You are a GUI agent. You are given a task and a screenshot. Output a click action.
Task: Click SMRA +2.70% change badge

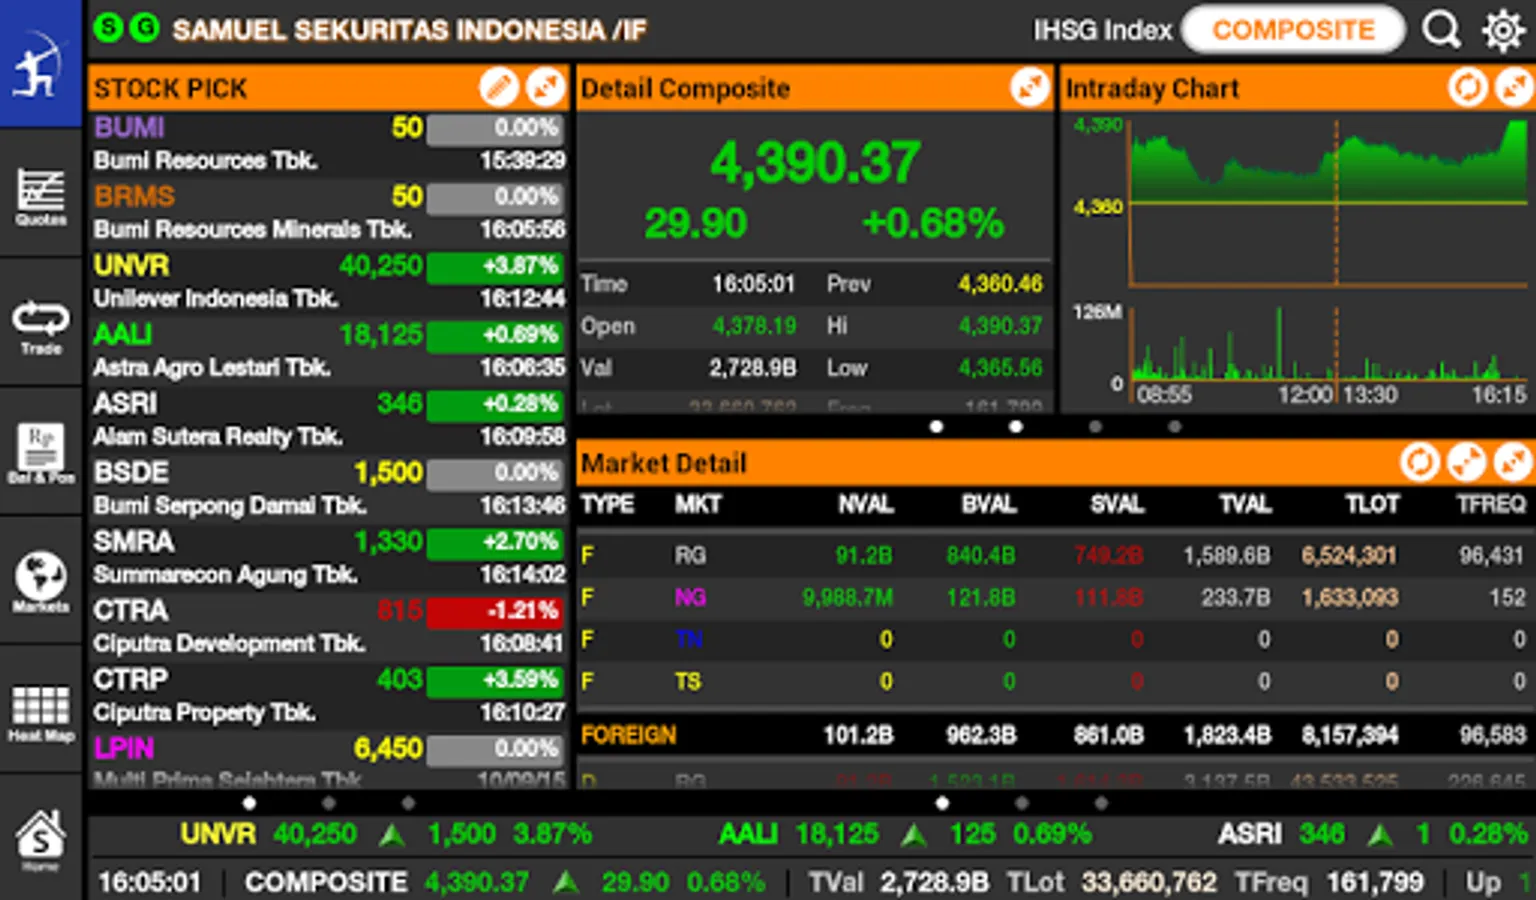(x=495, y=542)
